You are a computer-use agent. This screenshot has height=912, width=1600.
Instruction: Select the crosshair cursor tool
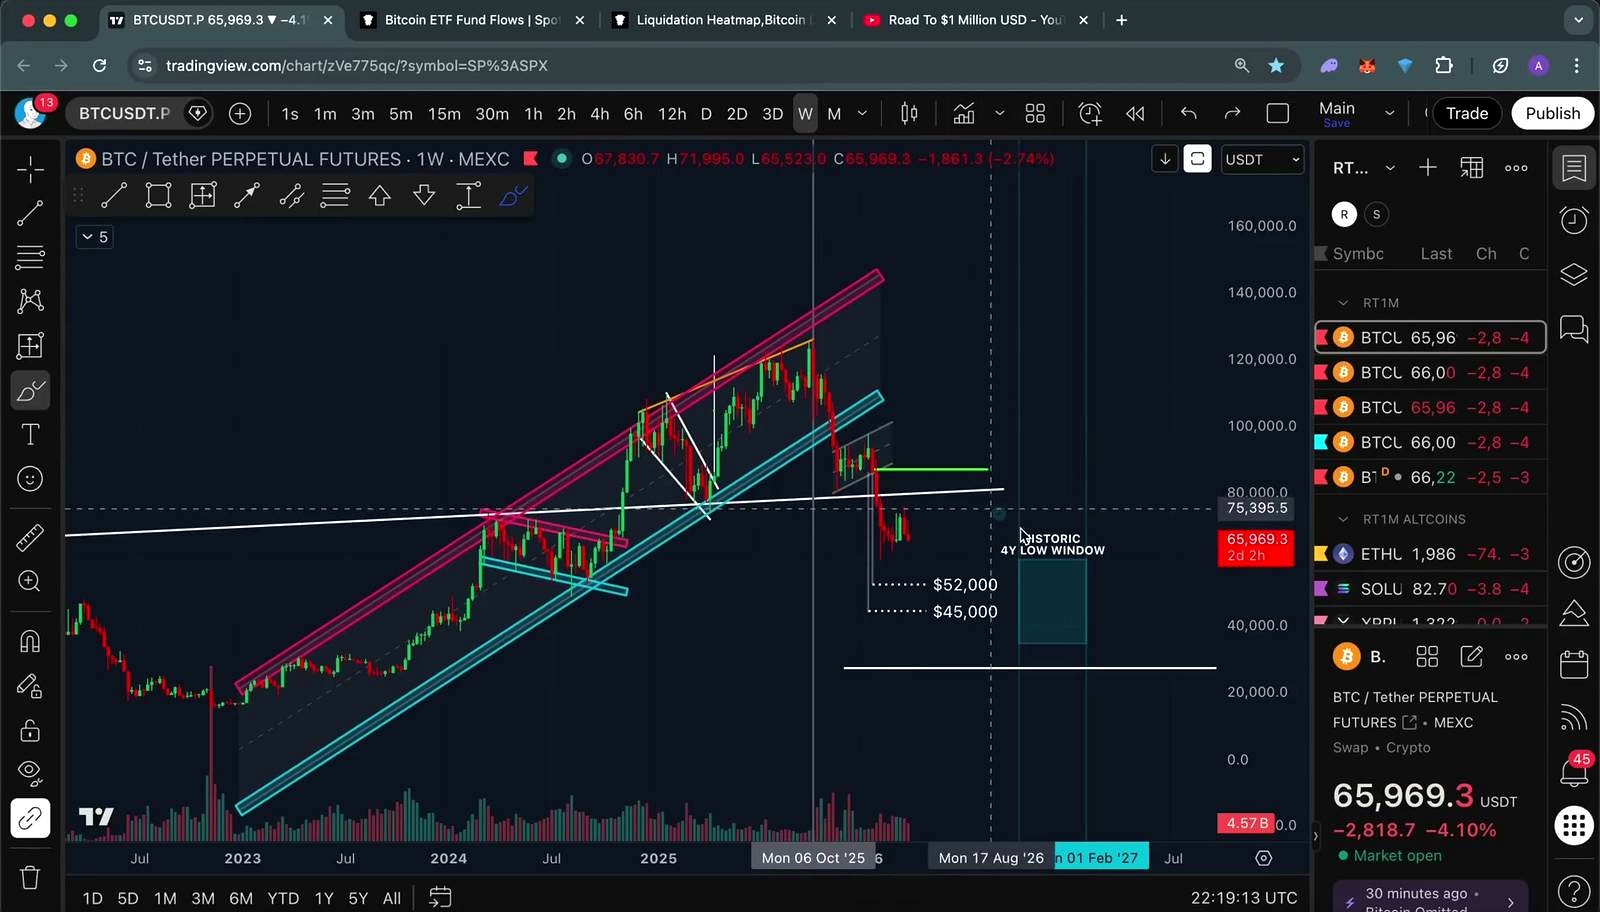[30, 169]
